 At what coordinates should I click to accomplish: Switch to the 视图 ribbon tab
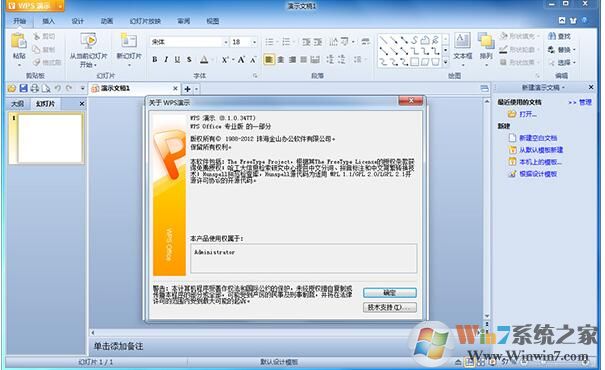pyautogui.click(x=213, y=21)
